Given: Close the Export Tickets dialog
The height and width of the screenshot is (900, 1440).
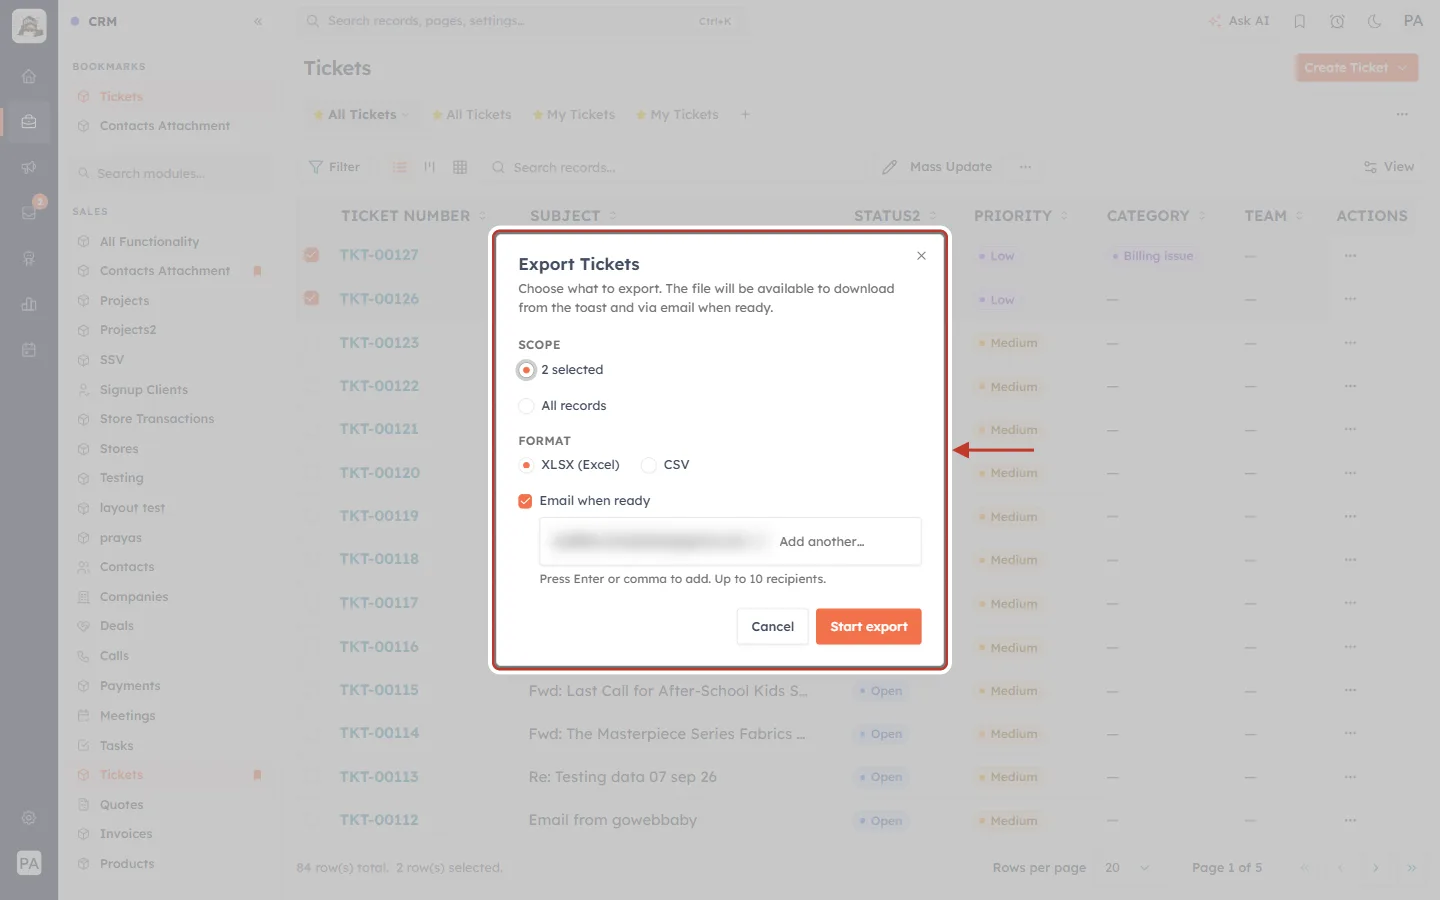Looking at the screenshot, I should coord(921,256).
